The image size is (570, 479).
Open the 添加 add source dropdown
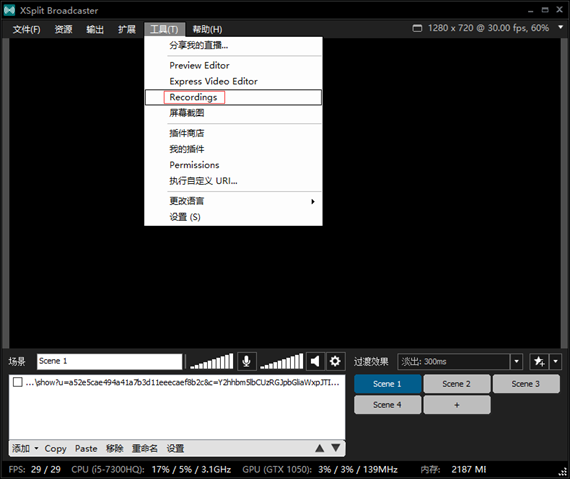[25, 448]
